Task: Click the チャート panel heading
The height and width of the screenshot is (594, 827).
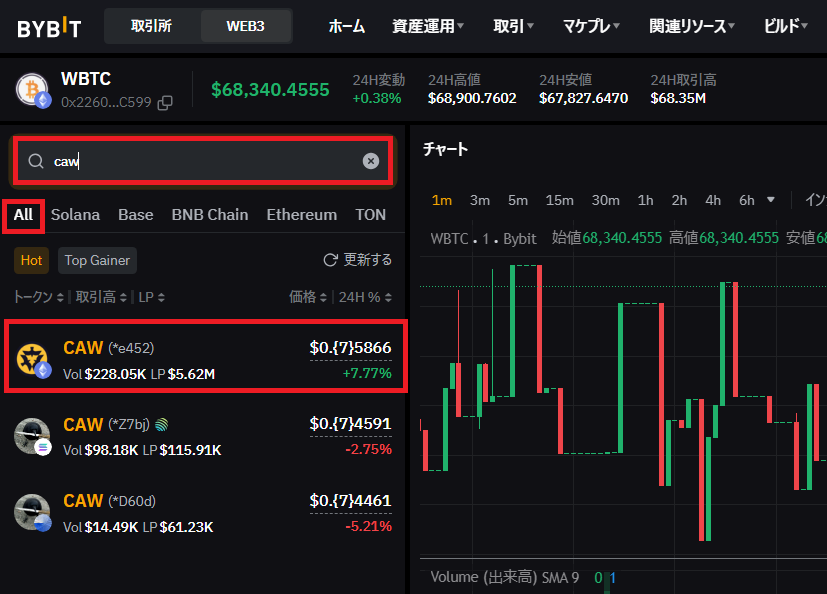Action: 445,149
